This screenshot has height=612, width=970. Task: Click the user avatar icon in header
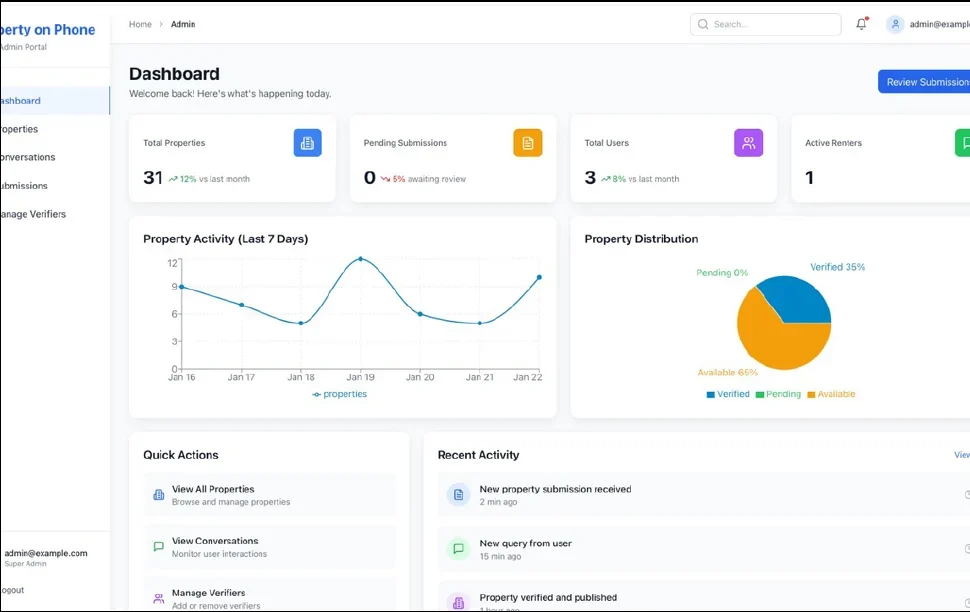coord(895,24)
